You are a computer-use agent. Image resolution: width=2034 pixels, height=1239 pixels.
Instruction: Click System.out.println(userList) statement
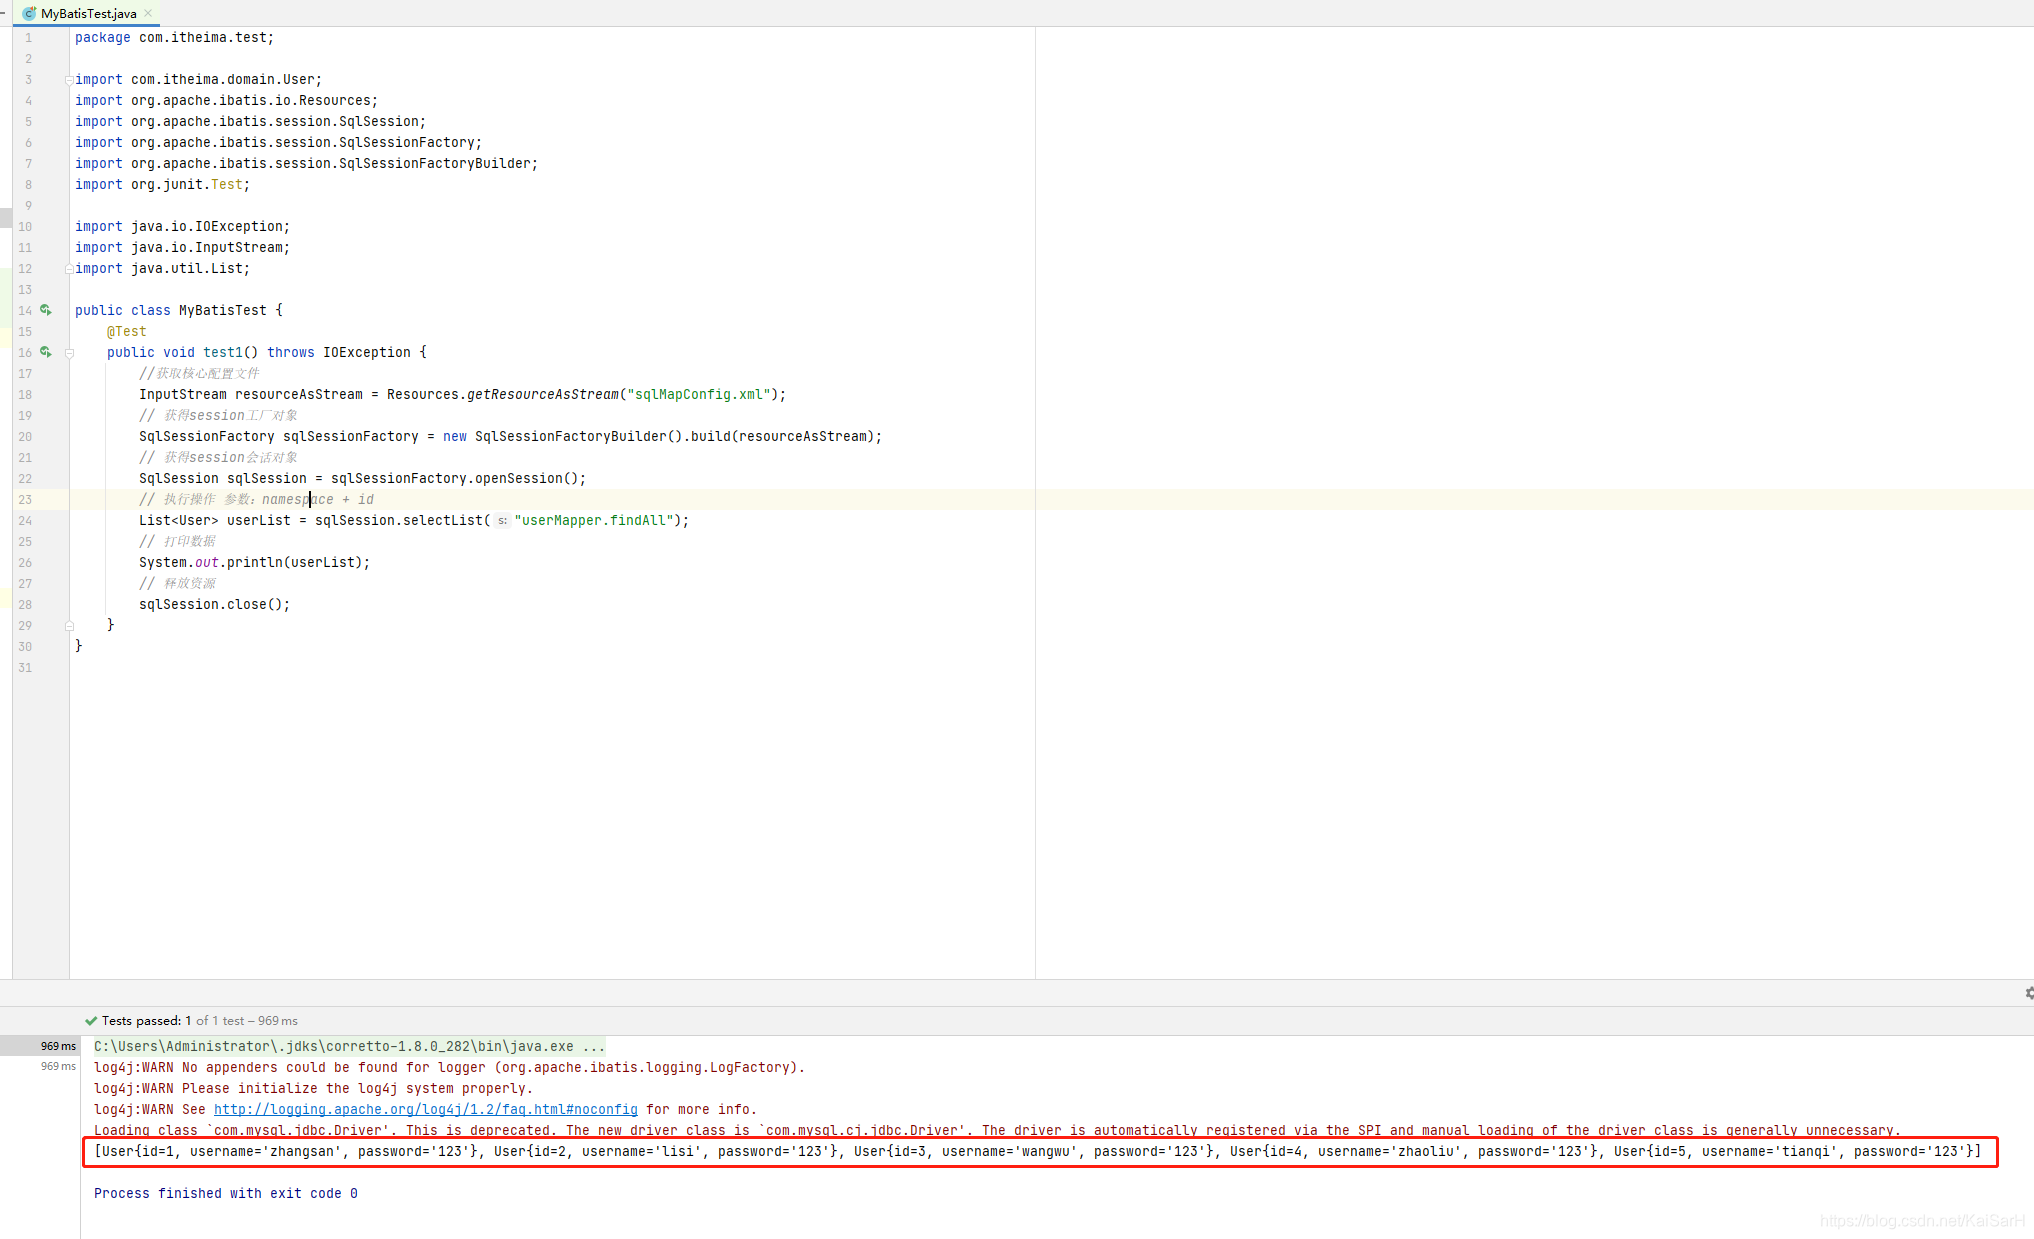[254, 562]
